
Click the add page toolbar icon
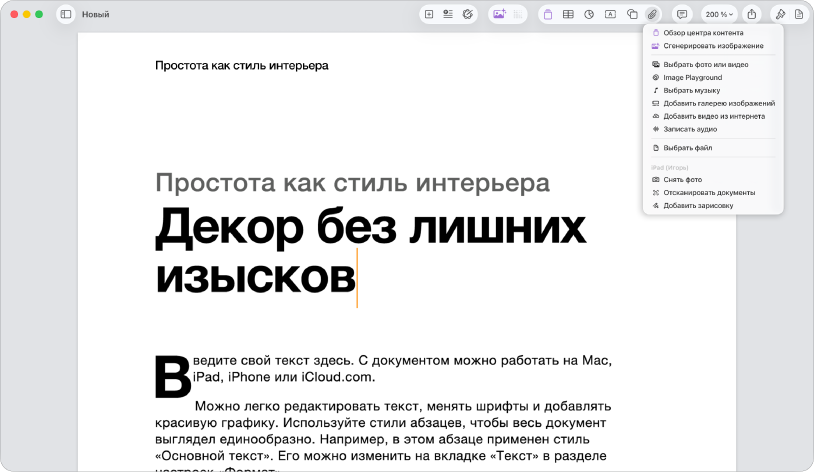(429, 15)
